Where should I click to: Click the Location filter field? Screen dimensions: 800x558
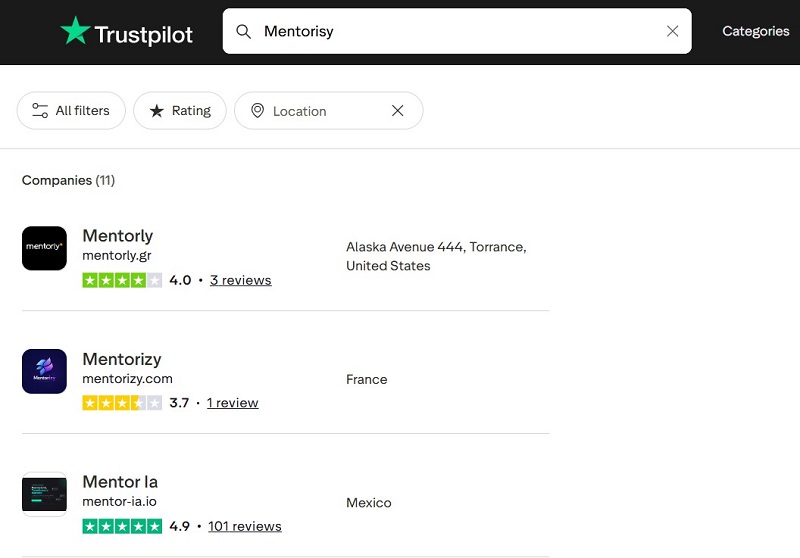pos(329,111)
